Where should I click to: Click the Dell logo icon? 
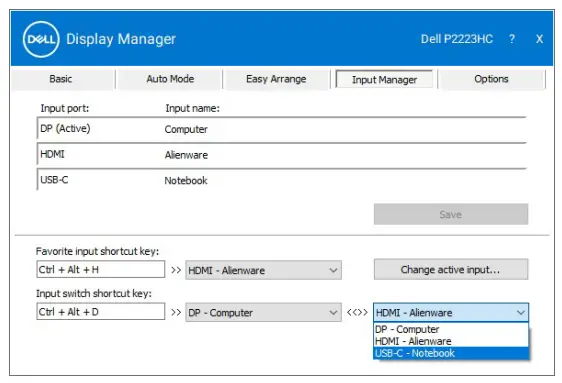pos(41,39)
